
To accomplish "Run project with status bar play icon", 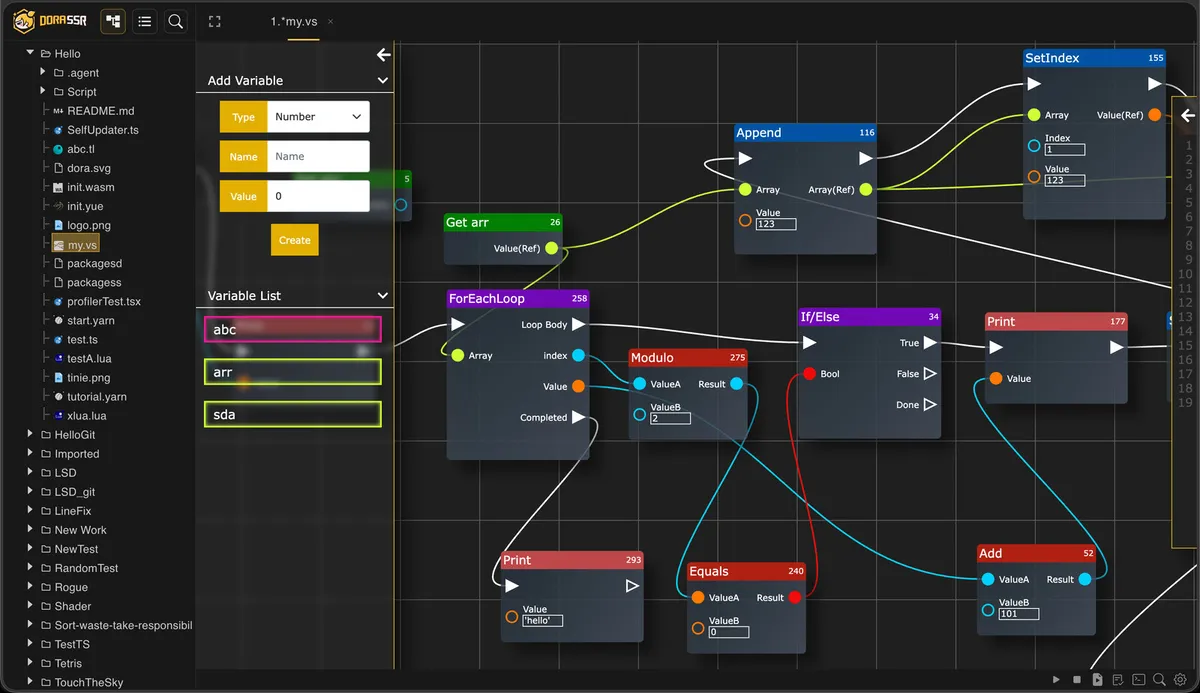I will point(1056,680).
